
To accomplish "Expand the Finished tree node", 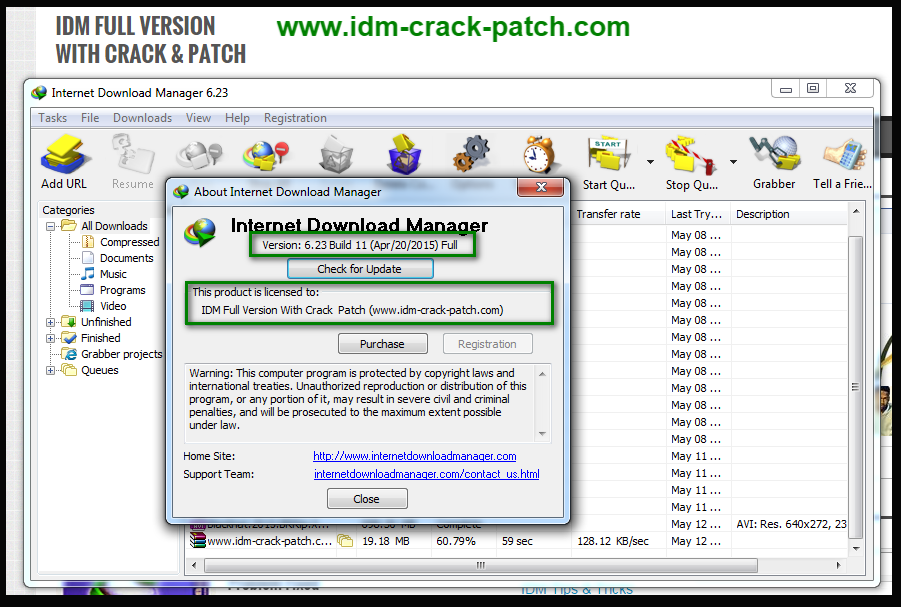I will (x=51, y=339).
